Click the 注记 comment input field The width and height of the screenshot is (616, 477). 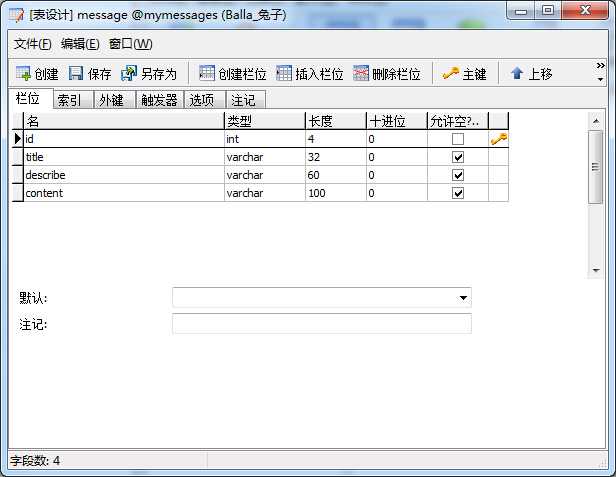click(x=322, y=324)
